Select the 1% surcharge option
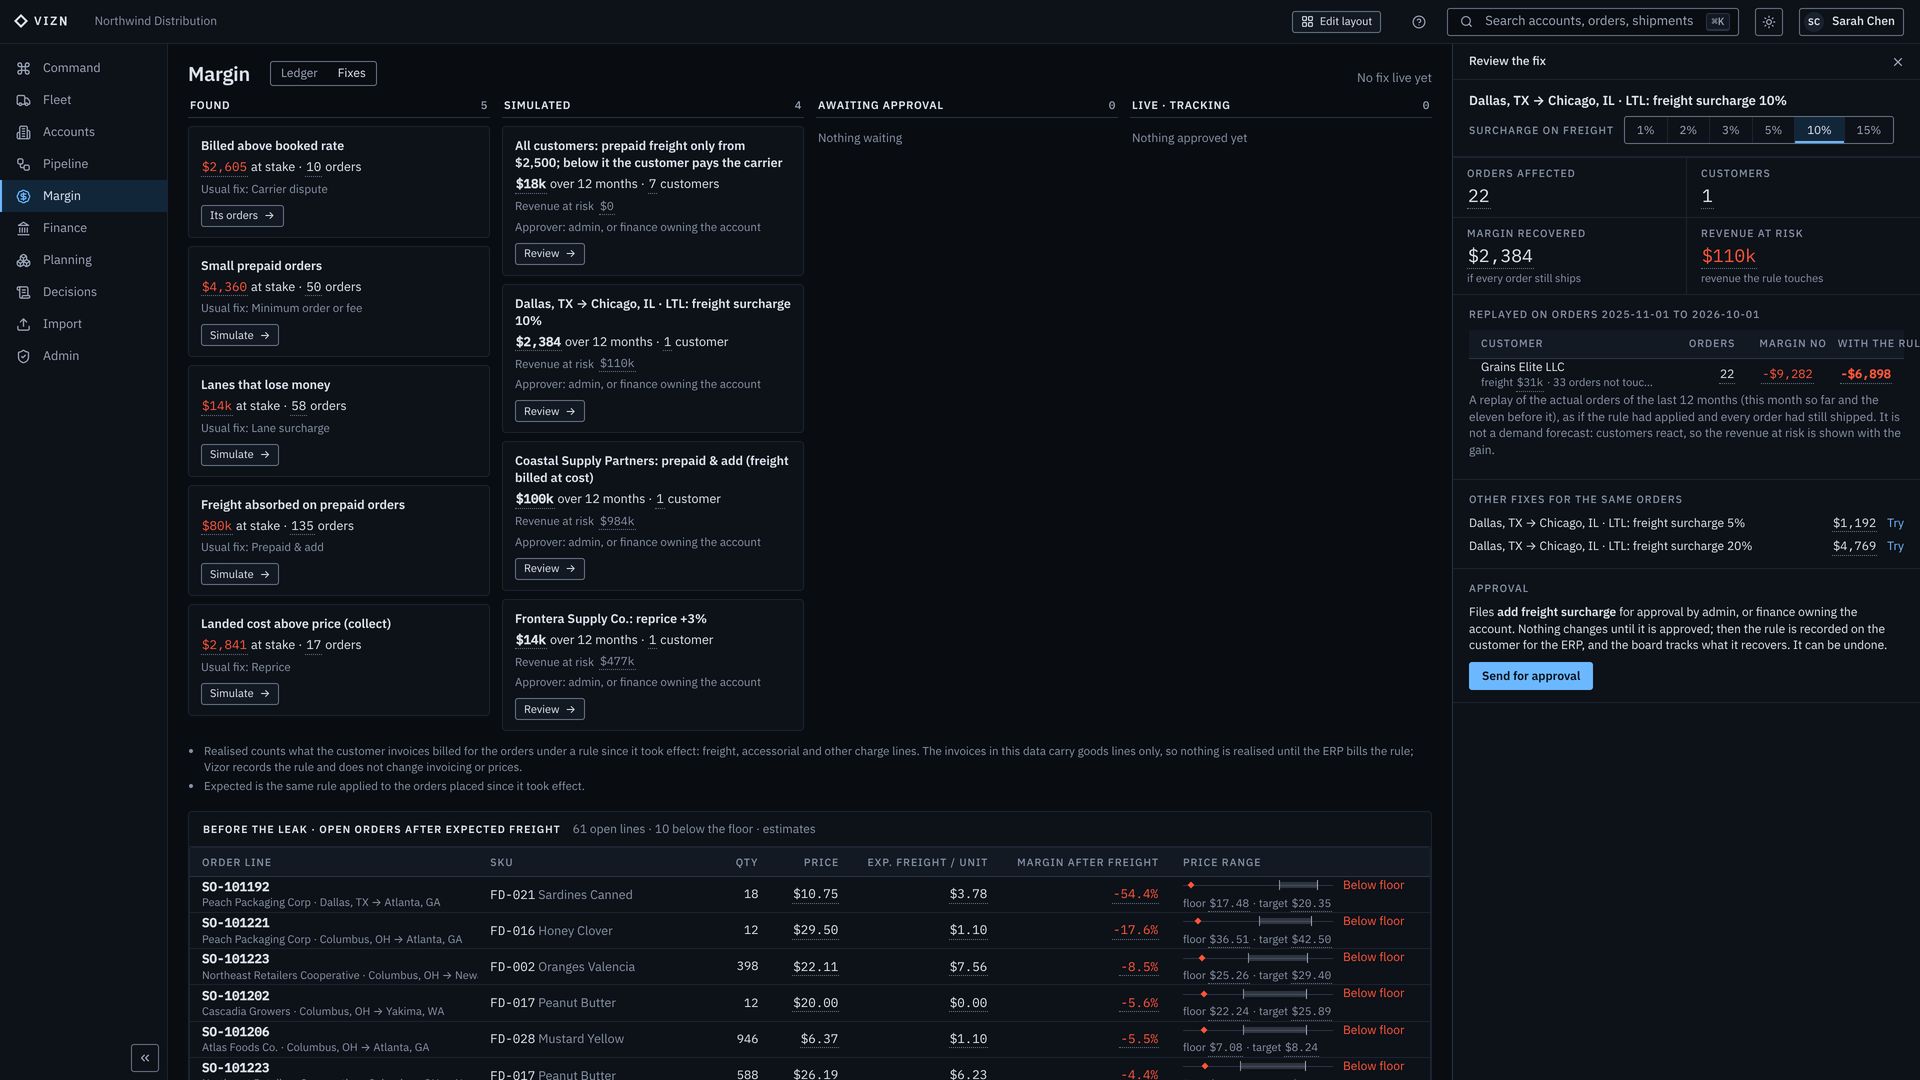The image size is (1920, 1080). pyautogui.click(x=1645, y=130)
